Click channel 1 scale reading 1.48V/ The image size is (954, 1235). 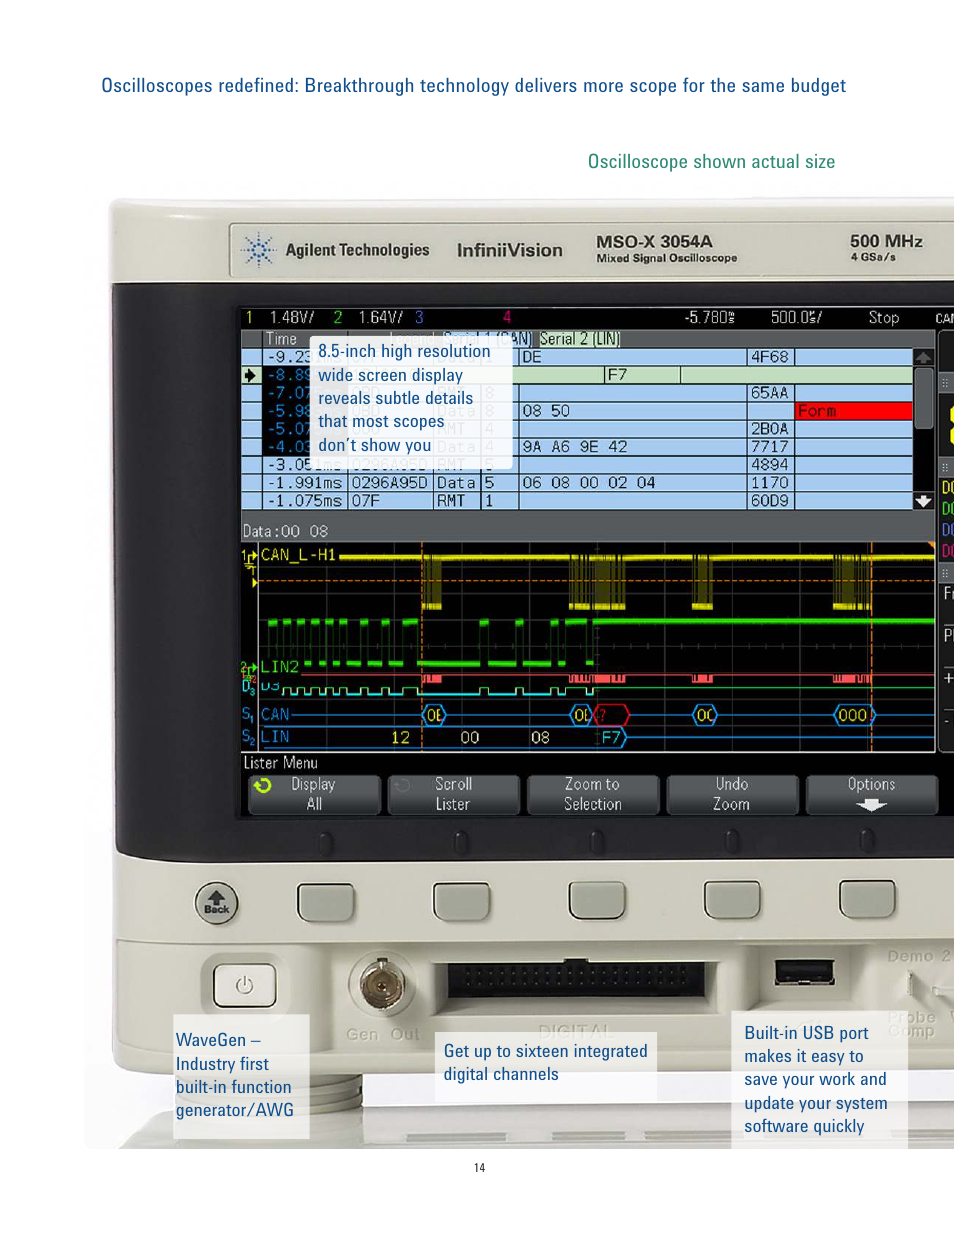292,317
